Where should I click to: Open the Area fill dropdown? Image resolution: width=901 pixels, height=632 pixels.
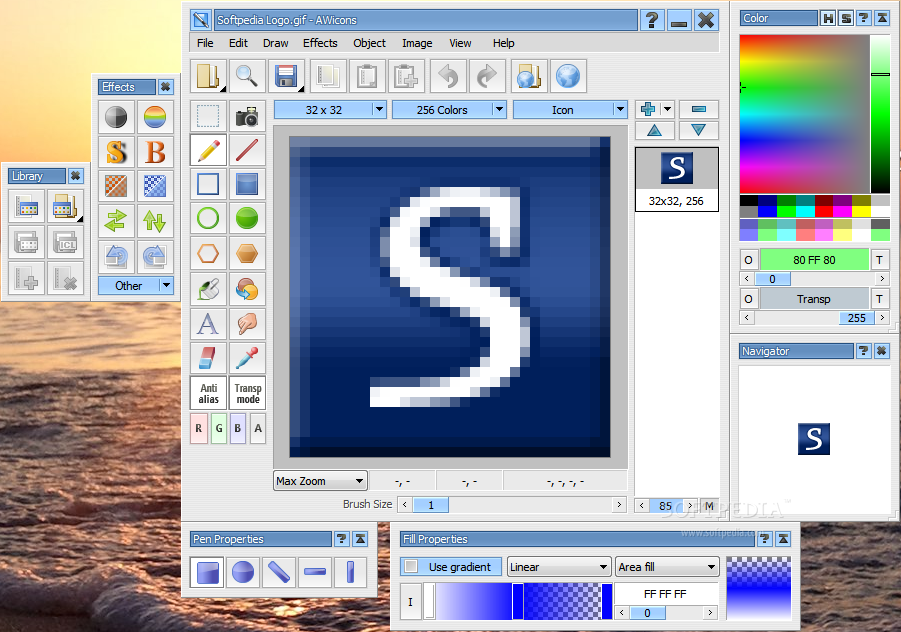click(667, 567)
